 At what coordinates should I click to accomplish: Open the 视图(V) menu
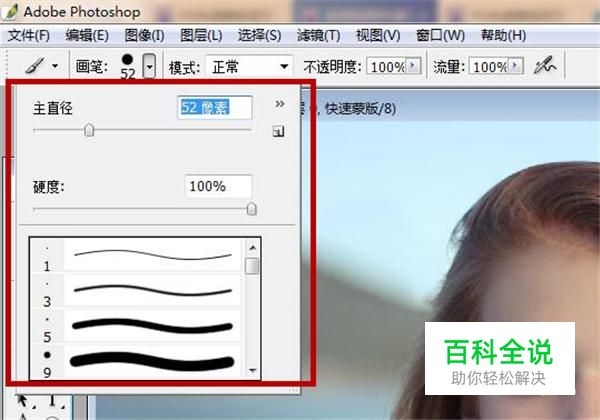click(x=378, y=36)
